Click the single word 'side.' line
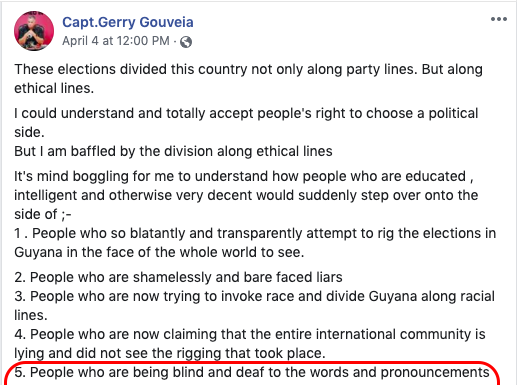The image size is (517, 385). tap(29, 132)
